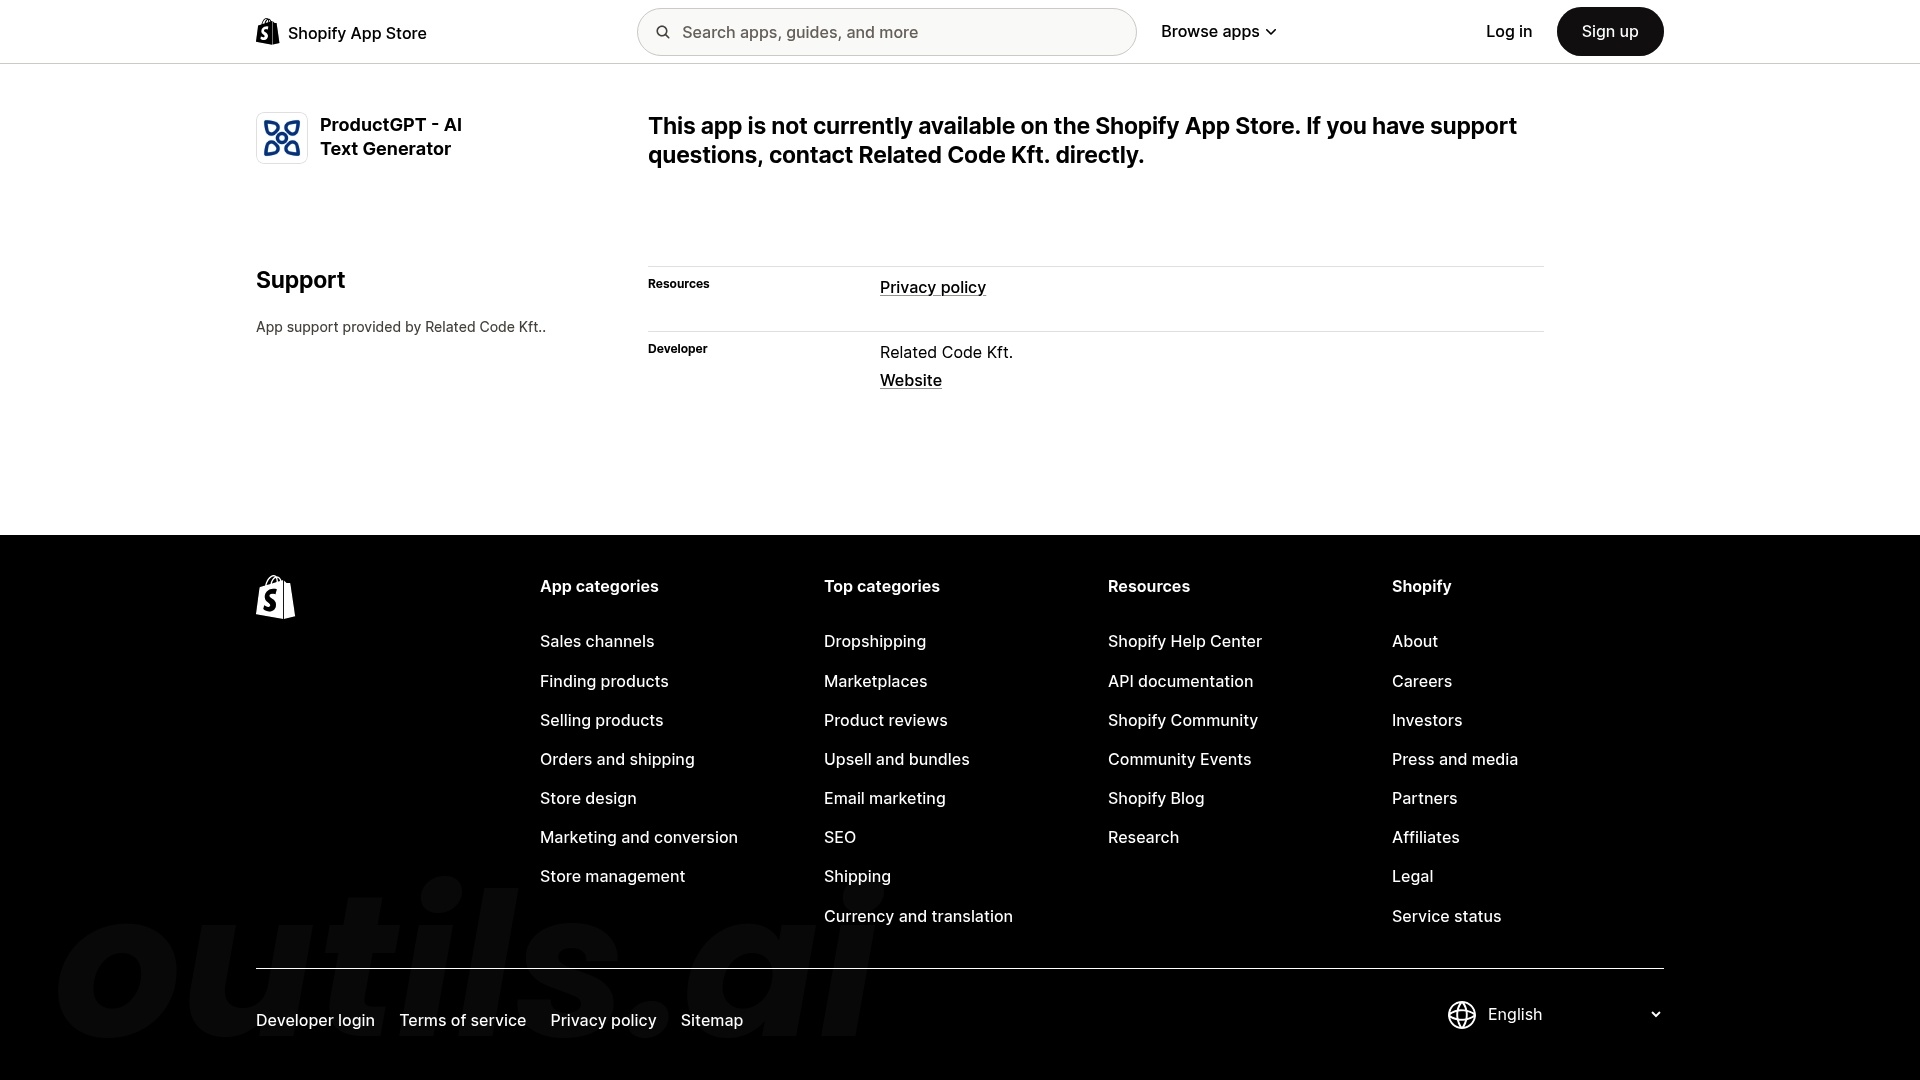
Task: Check Service status link
Action: pyautogui.click(x=1446, y=917)
